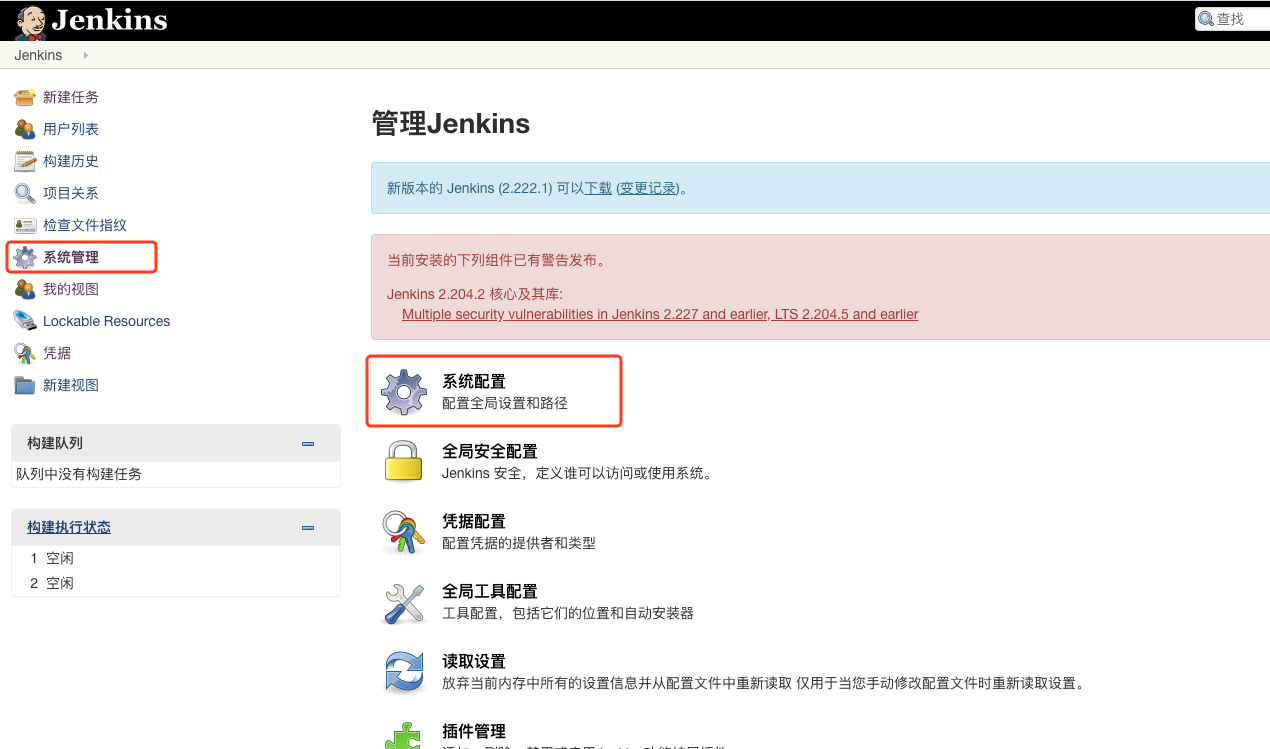Viewport: 1270px width, 749px height.
Task: Open the Multiple security vulnerabilities link
Action: (x=660, y=314)
